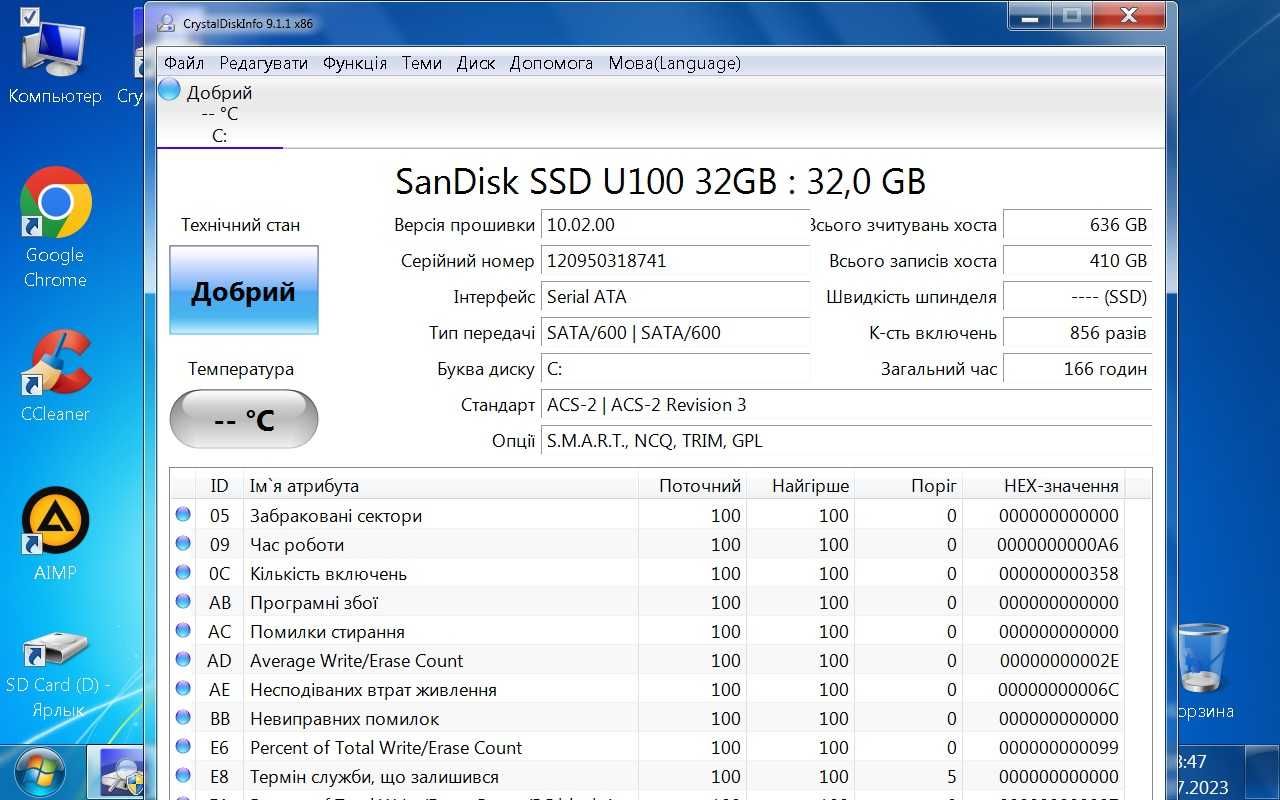Click the status orb for Термін служби row
Viewport: 1280px width, 800px height.
pyautogui.click(x=183, y=776)
